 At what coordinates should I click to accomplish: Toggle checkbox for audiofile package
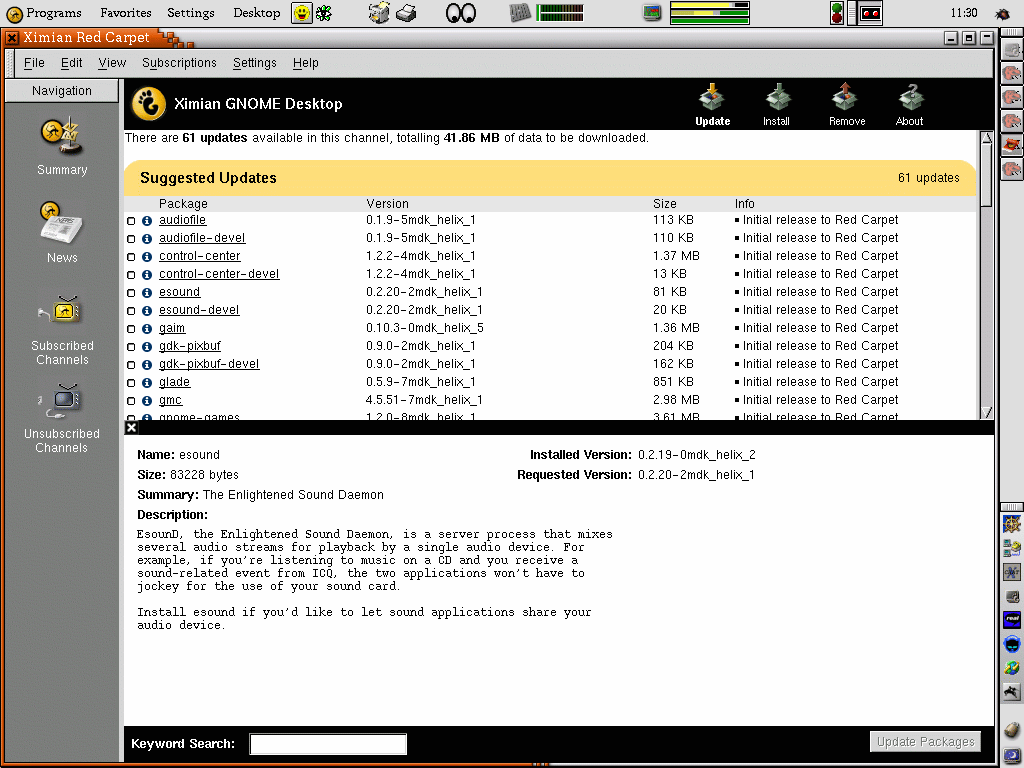click(131, 221)
